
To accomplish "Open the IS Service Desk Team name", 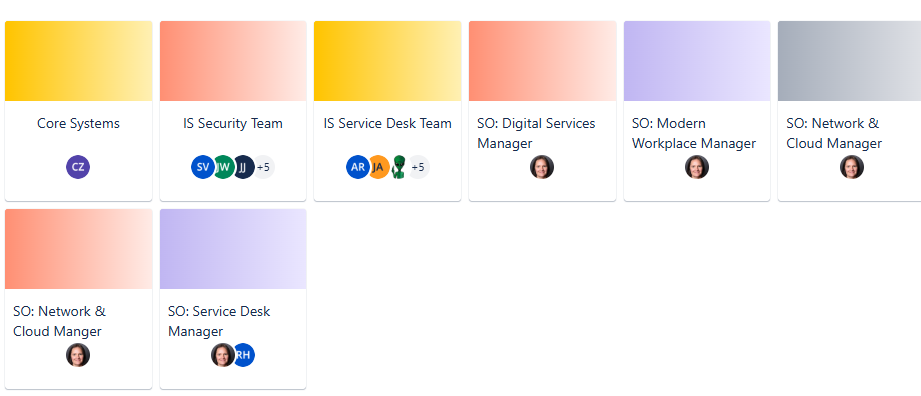I will 388,123.
